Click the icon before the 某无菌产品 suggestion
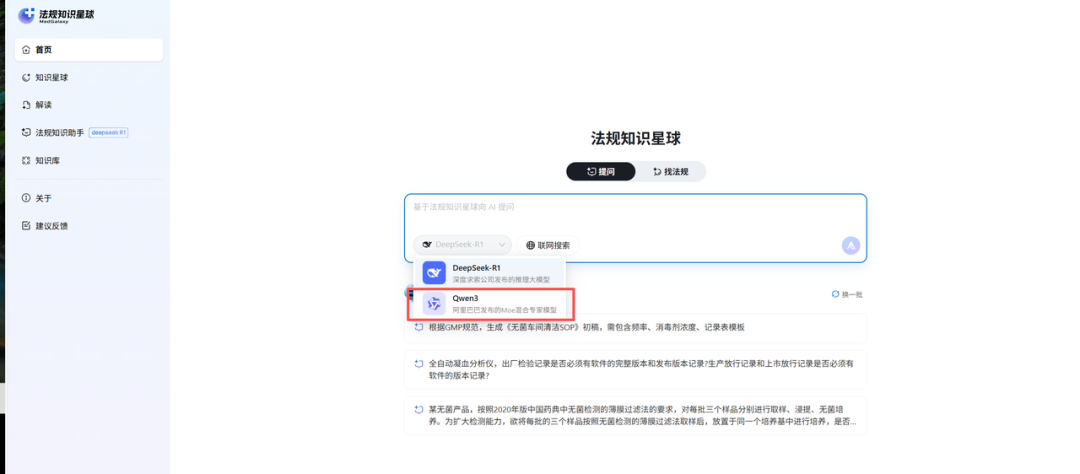This screenshot has height=474, width=1080. coord(418,409)
